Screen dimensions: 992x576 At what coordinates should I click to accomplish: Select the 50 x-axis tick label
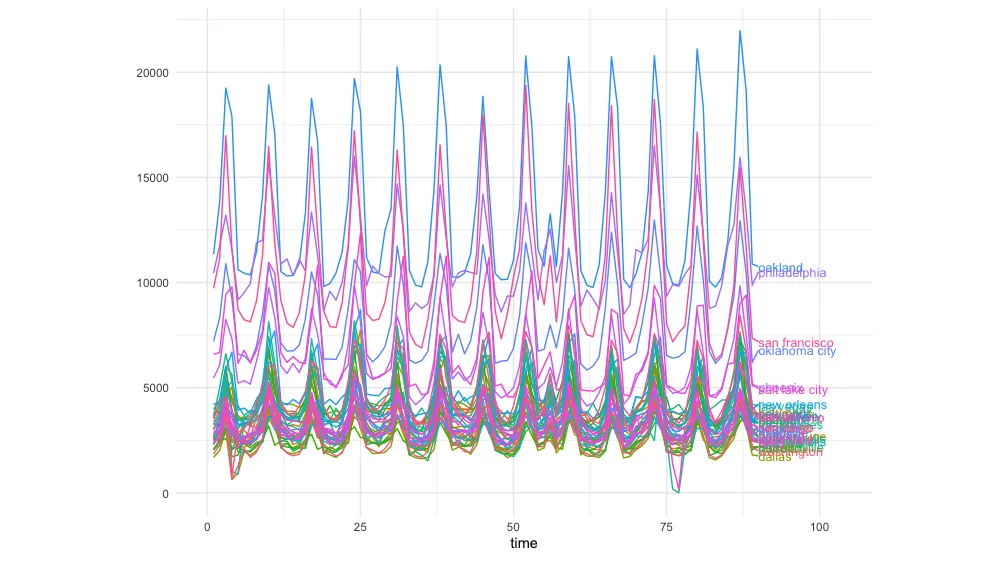(513, 526)
